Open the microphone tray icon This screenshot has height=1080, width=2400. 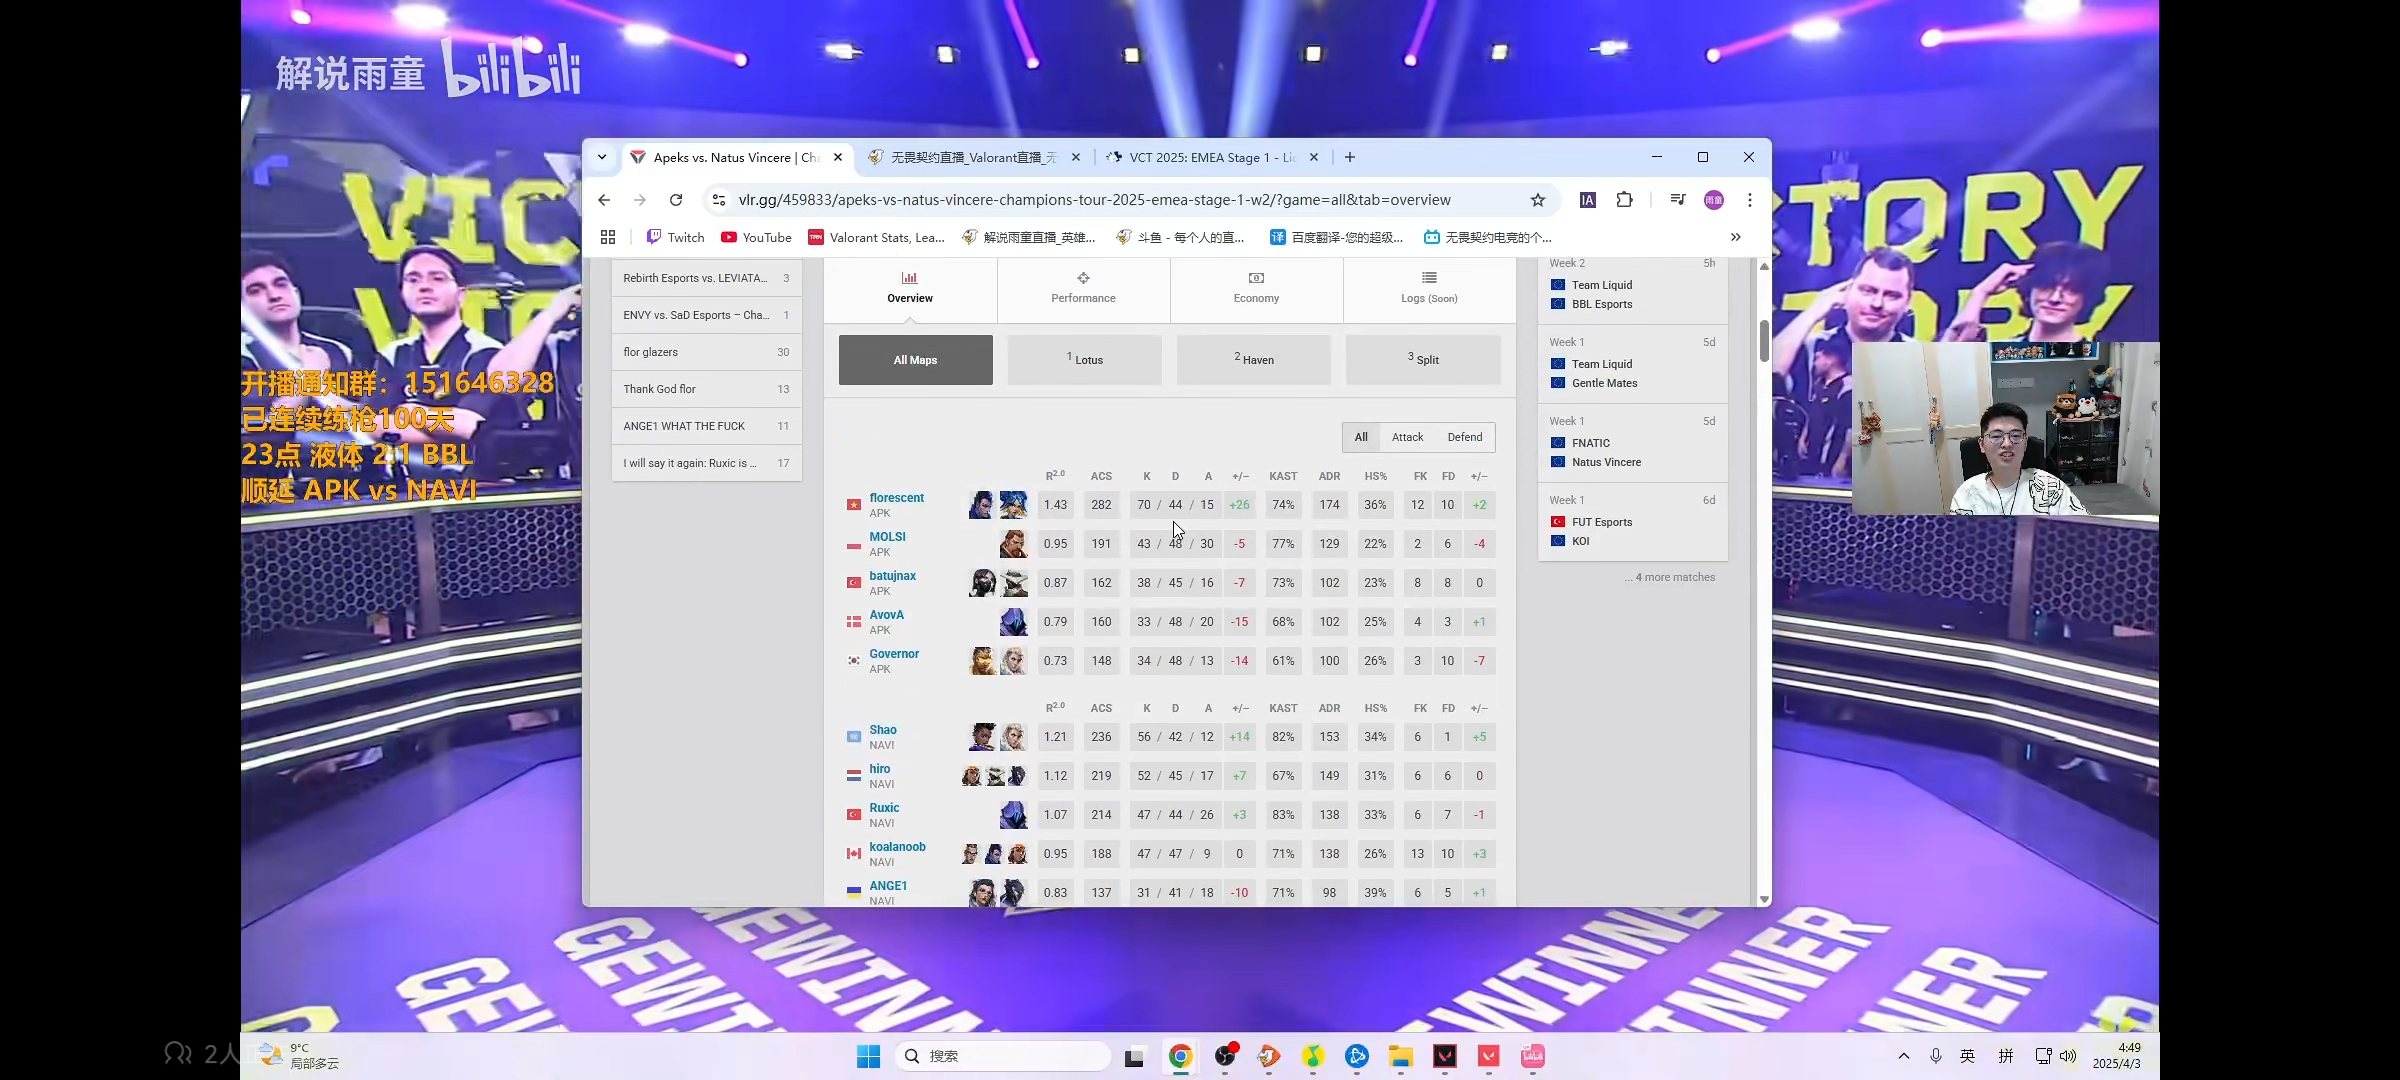pos(1936,1056)
